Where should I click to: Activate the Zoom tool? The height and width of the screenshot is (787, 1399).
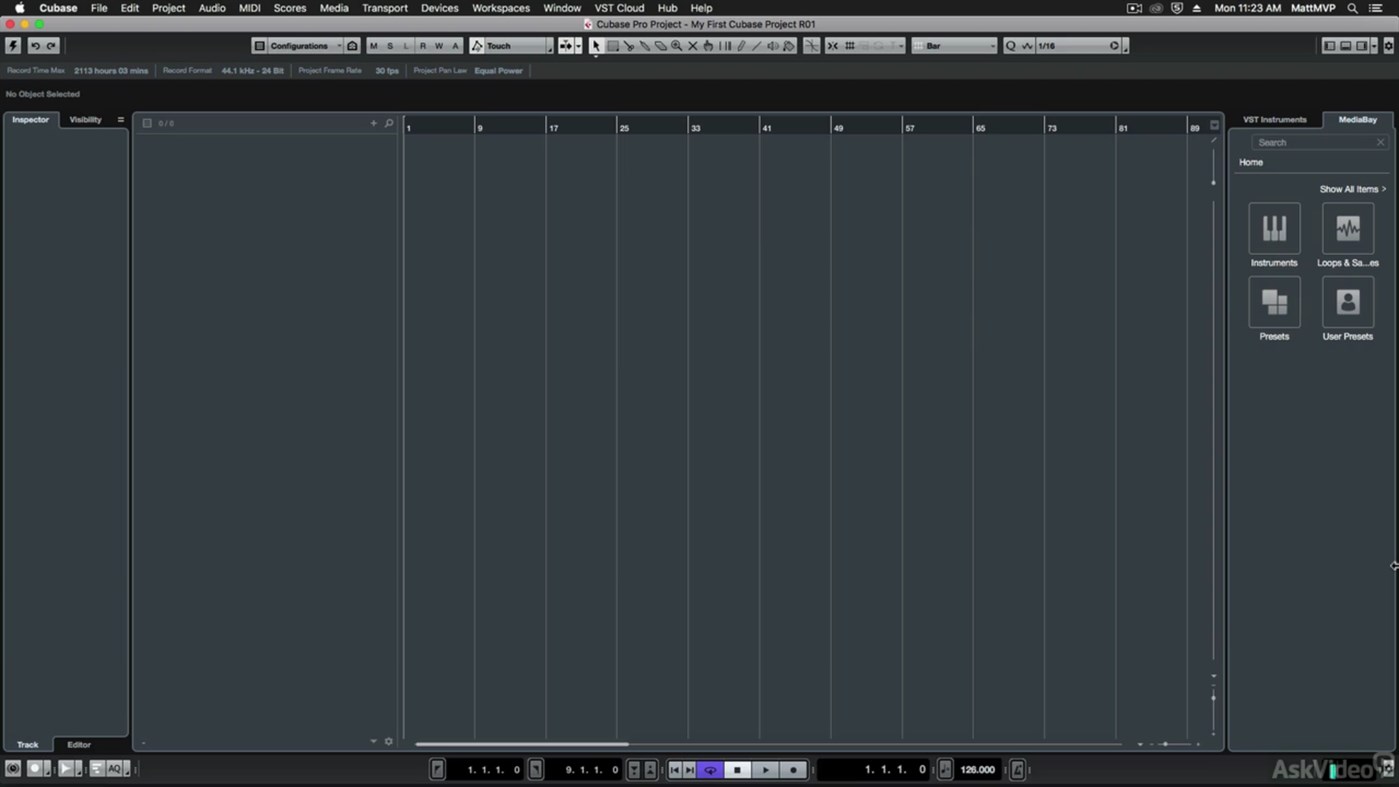tap(677, 45)
